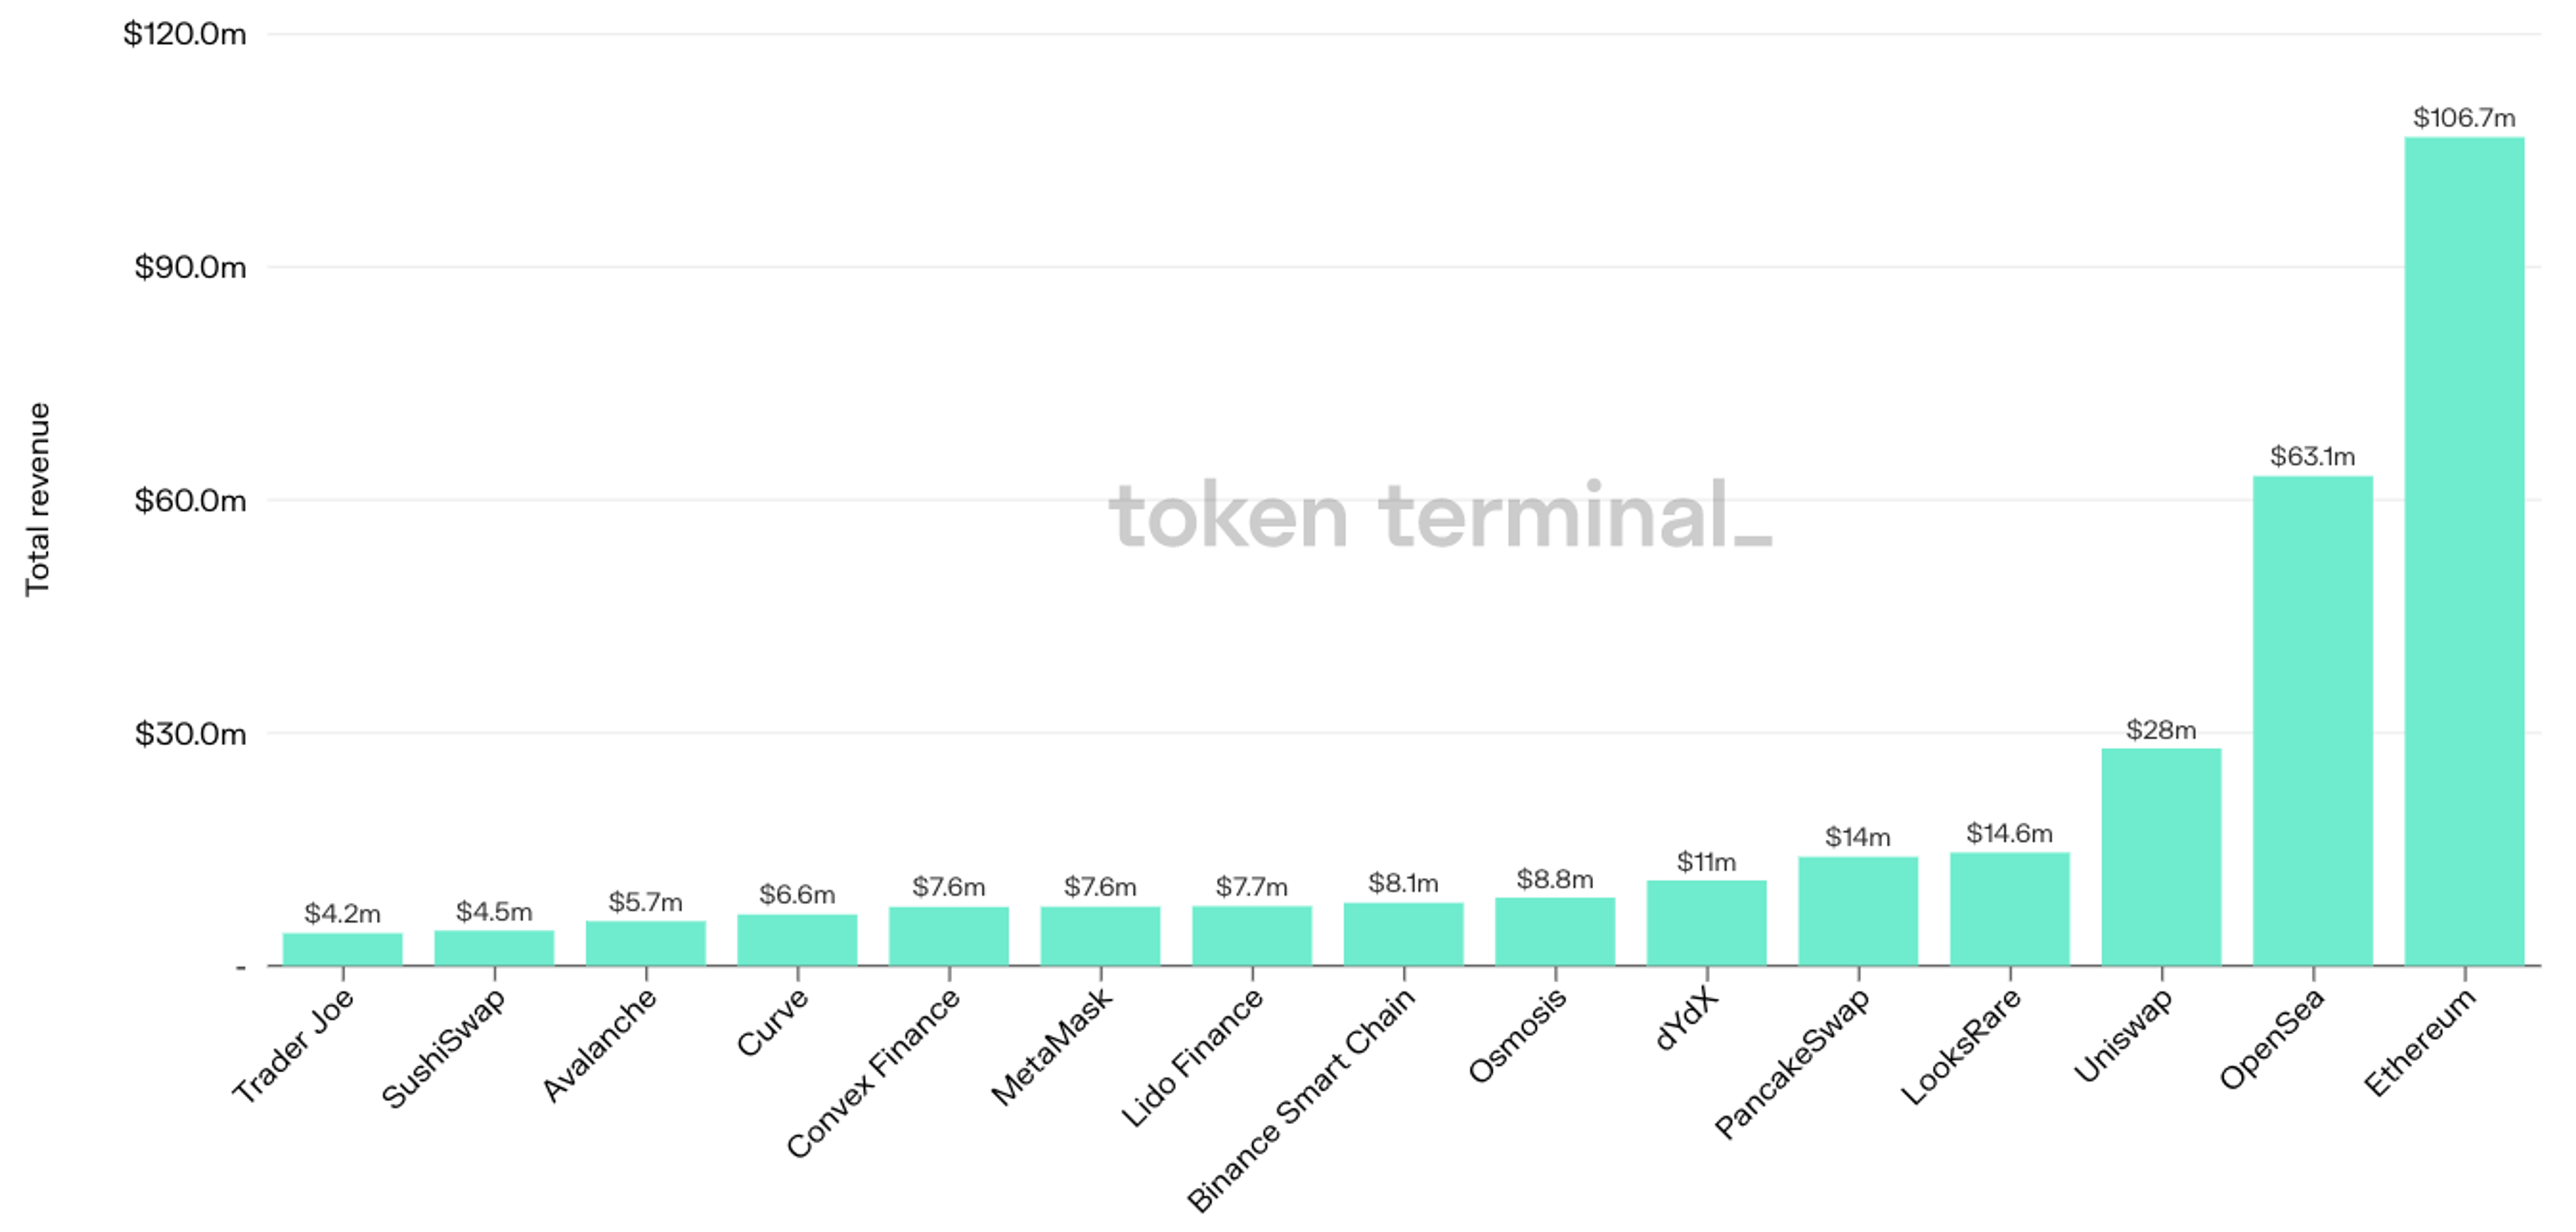
Task: Click the Lido Finance axis label
Action: [x=1192, y=1058]
